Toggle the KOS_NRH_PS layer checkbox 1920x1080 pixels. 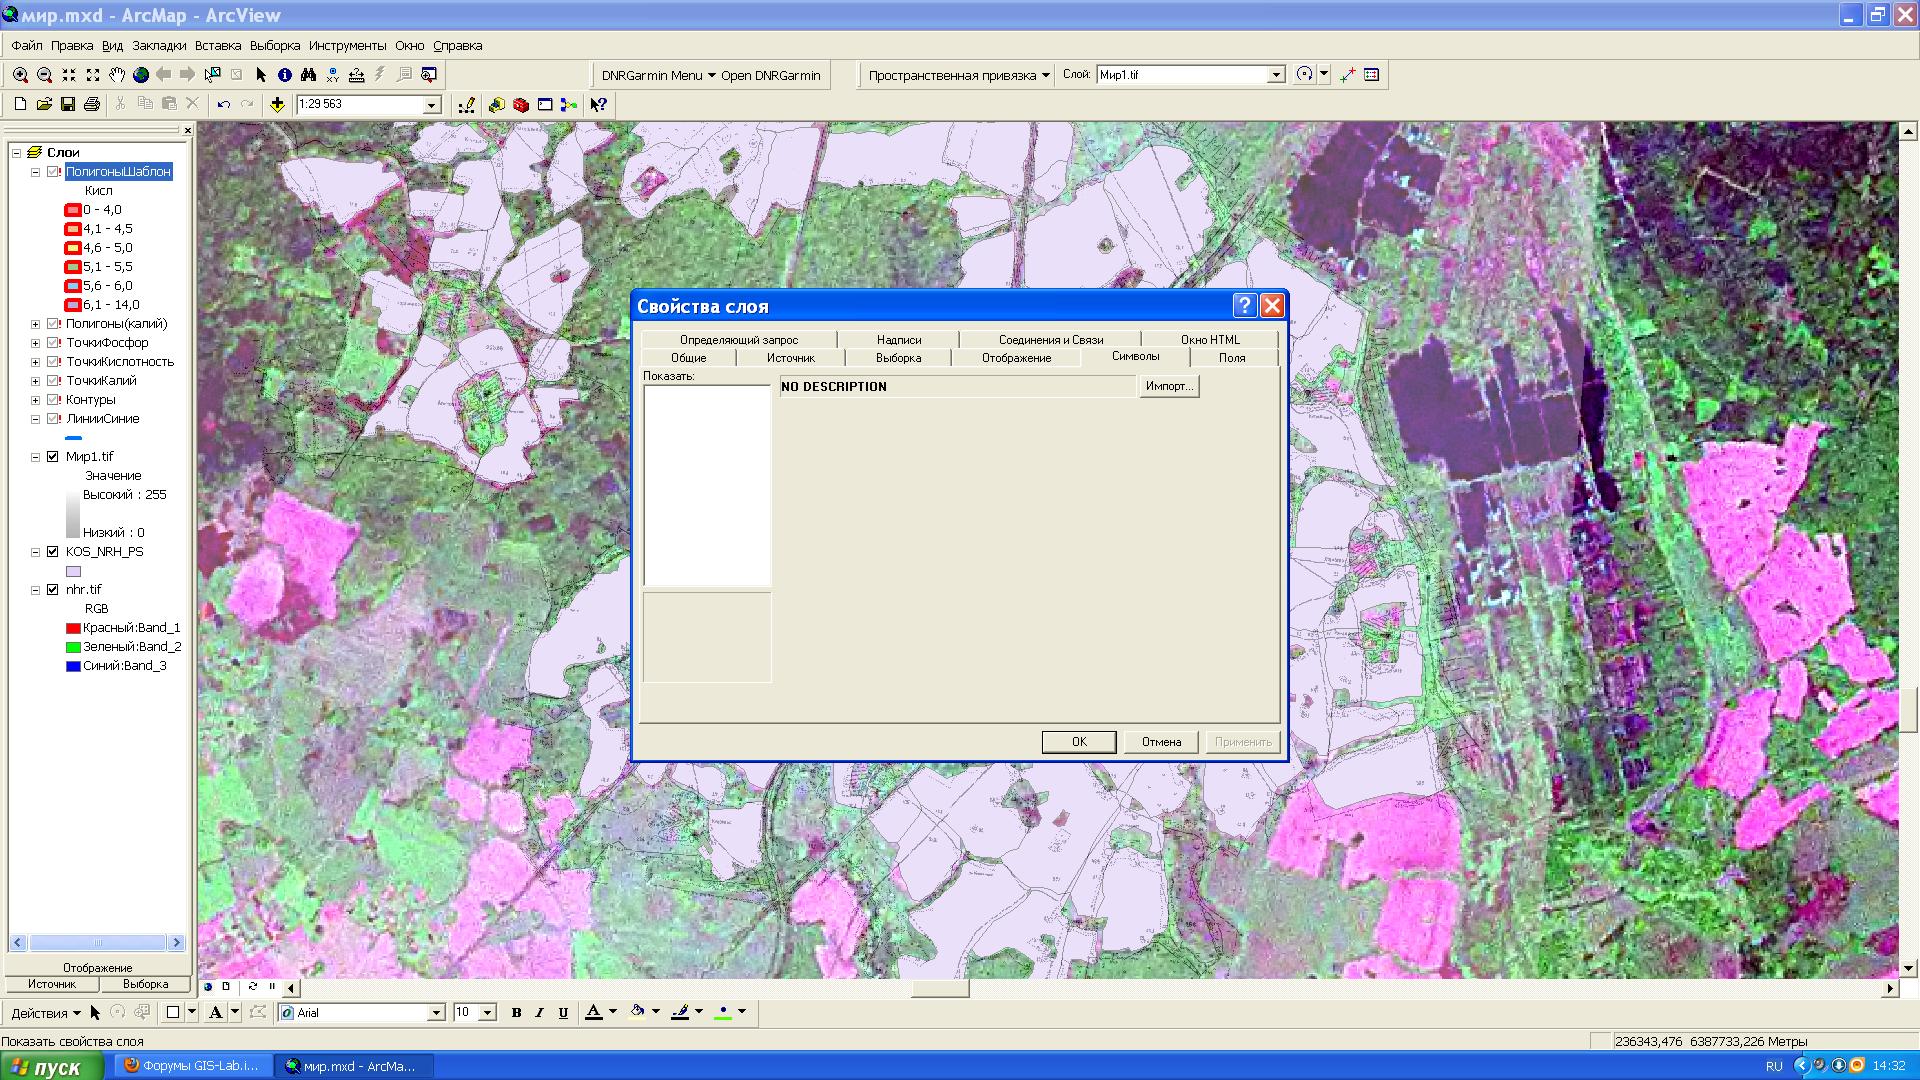click(x=53, y=552)
